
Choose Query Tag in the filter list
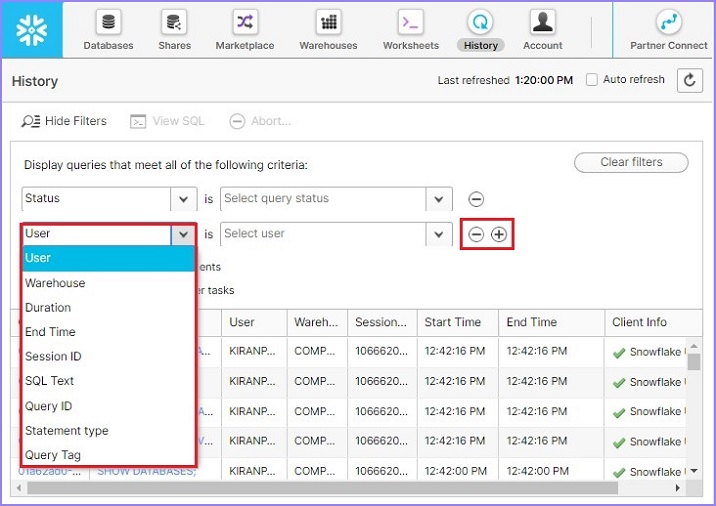tap(109, 455)
